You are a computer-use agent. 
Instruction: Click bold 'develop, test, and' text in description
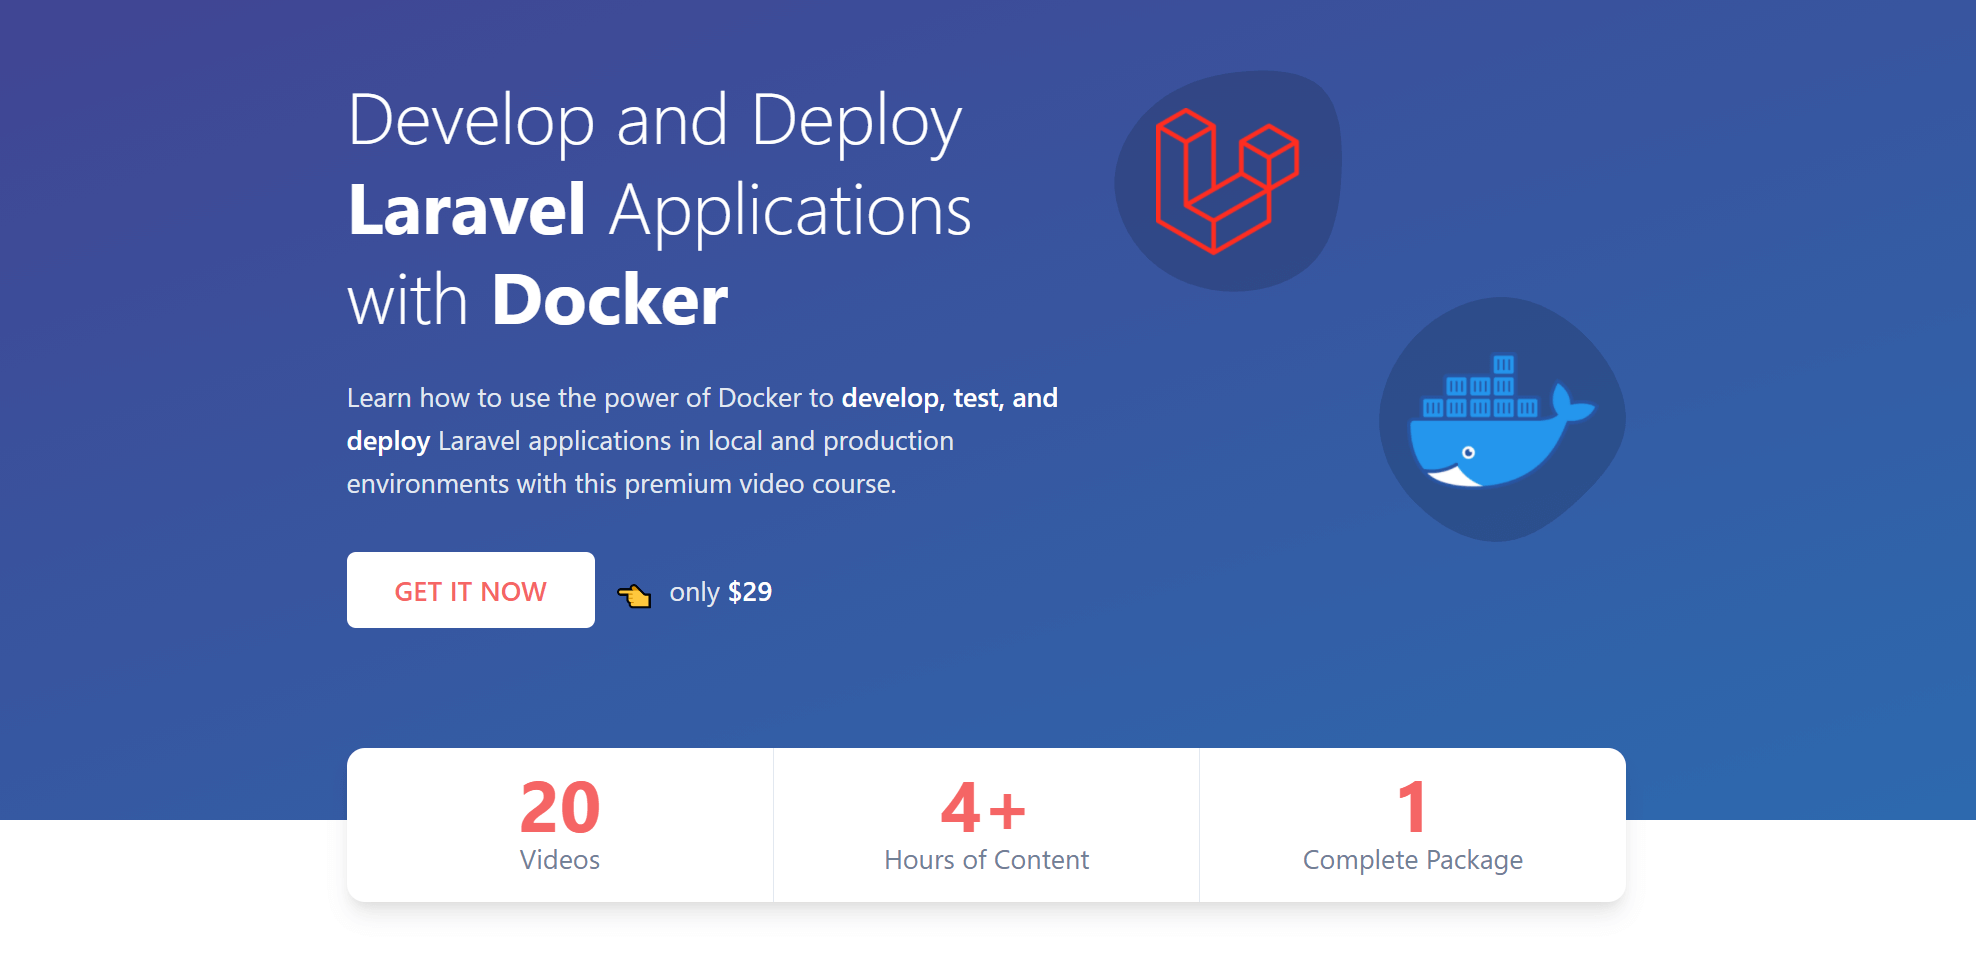(x=950, y=399)
